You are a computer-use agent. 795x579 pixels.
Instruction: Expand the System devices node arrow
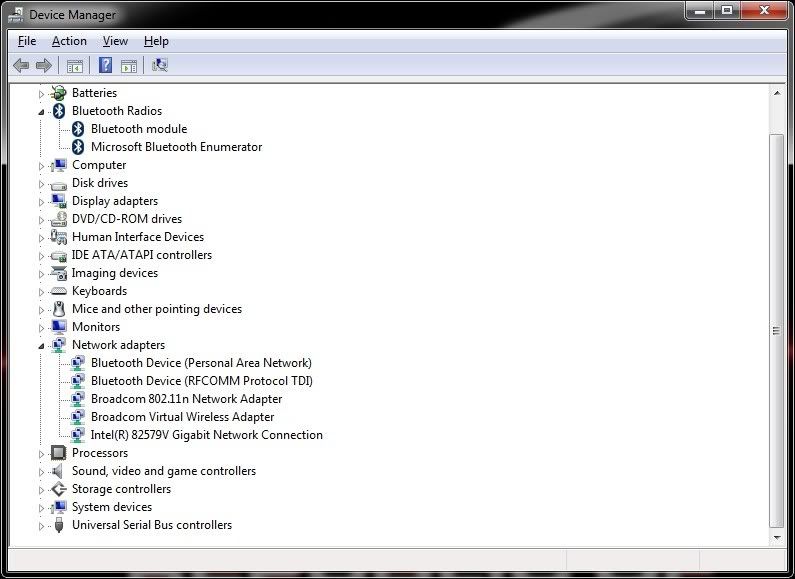click(41, 508)
